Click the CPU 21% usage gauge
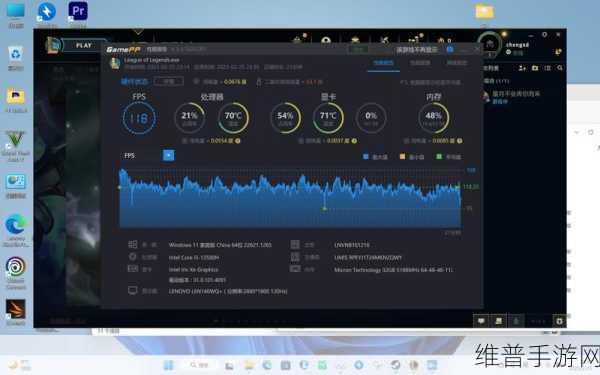The image size is (600, 375). (x=189, y=117)
